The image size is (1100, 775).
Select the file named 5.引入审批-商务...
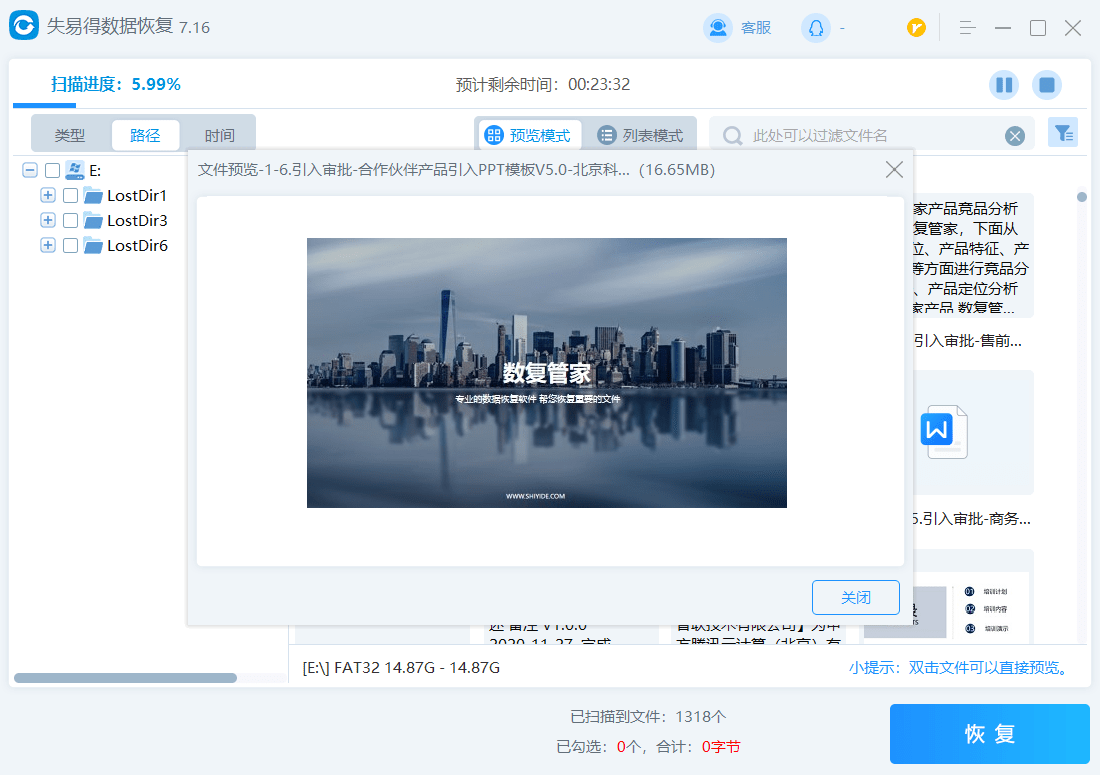point(972,519)
